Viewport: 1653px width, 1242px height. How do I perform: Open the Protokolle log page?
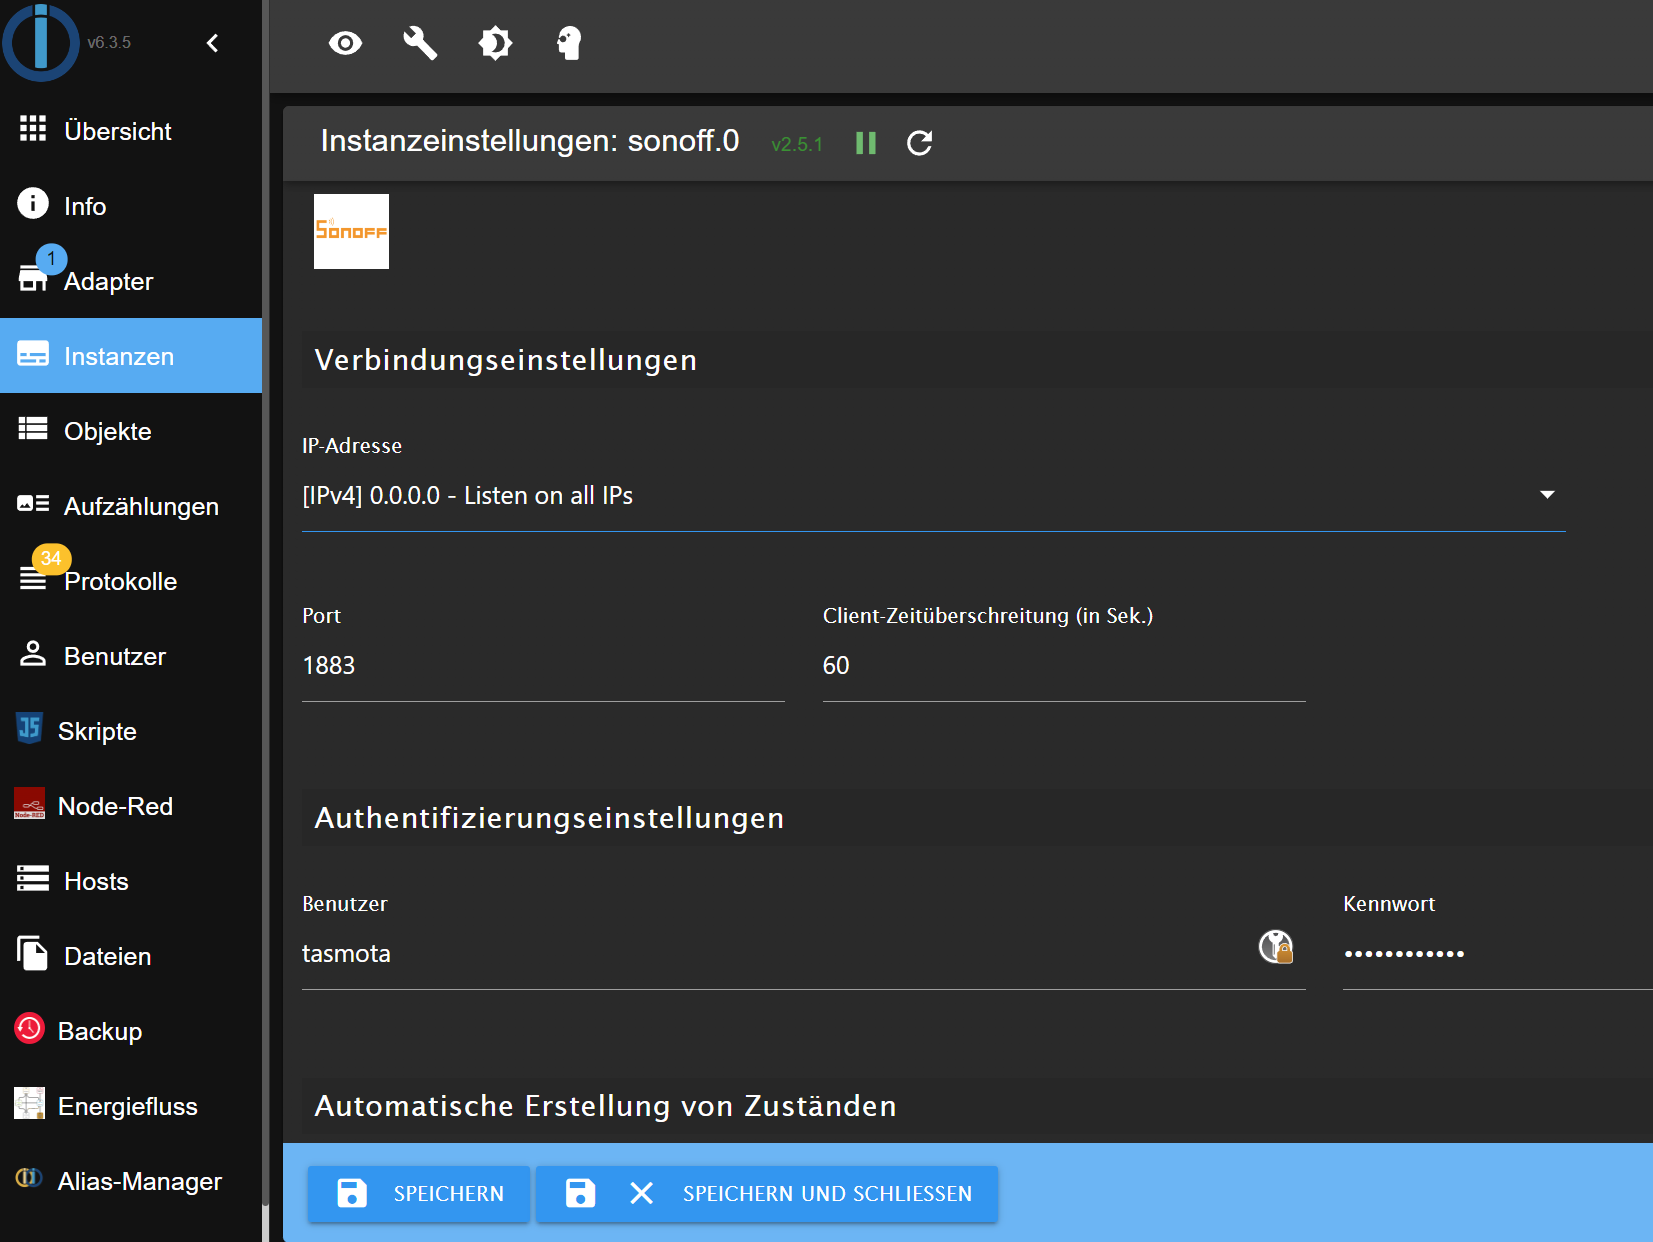point(131,581)
